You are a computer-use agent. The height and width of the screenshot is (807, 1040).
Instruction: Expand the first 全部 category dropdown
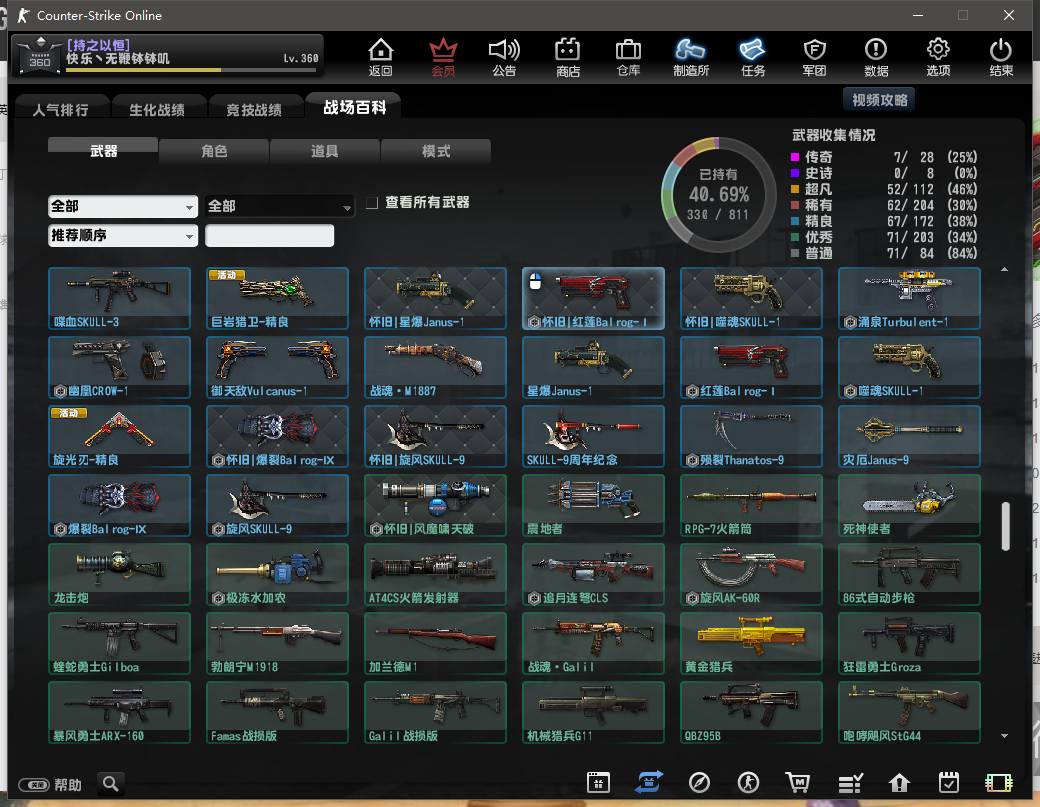click(123, 206)
